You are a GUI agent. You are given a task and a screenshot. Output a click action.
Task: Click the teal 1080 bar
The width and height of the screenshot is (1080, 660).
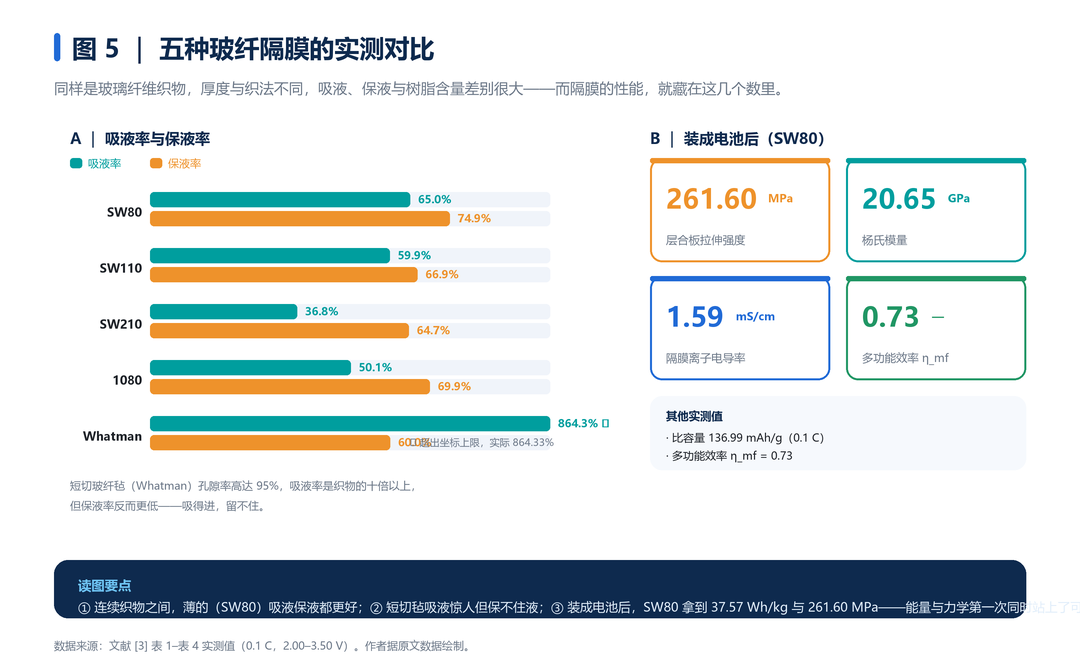pyautogui.click(x=250, y=368)
